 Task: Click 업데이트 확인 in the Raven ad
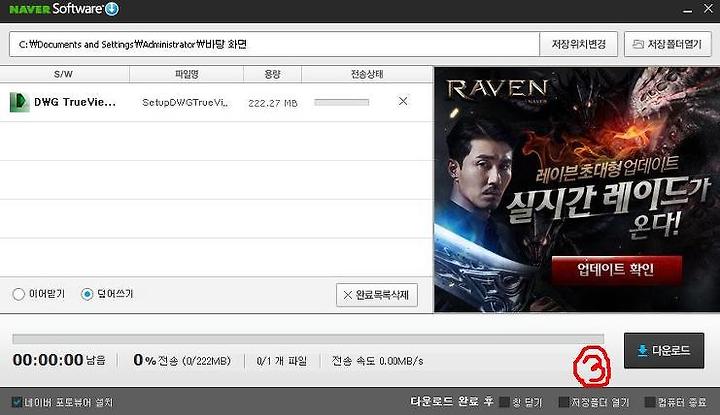pyautogui.click(x=617, y=269)
